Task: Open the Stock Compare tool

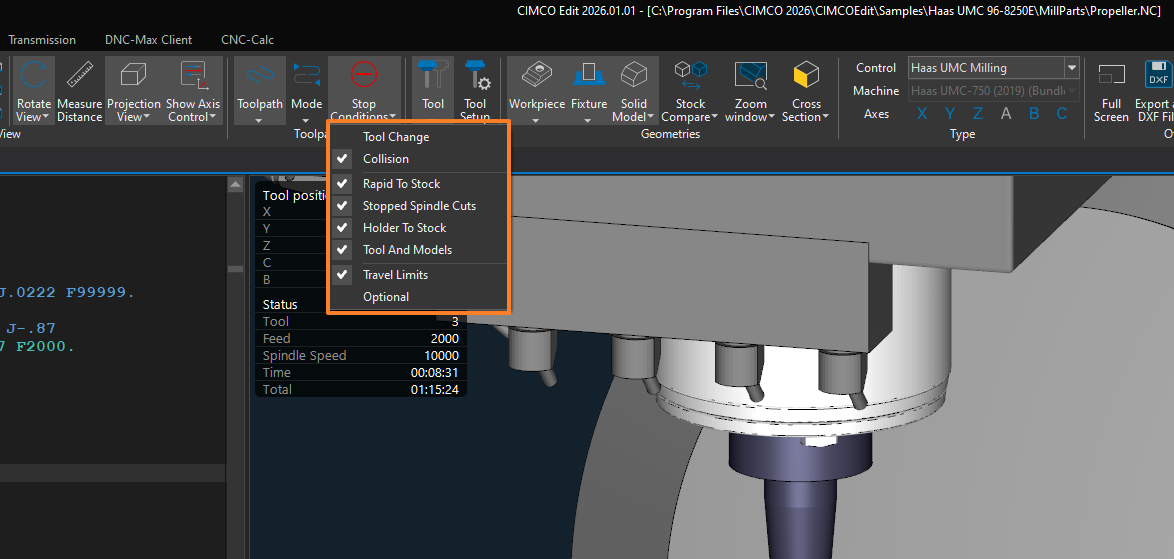Action: 690,76
